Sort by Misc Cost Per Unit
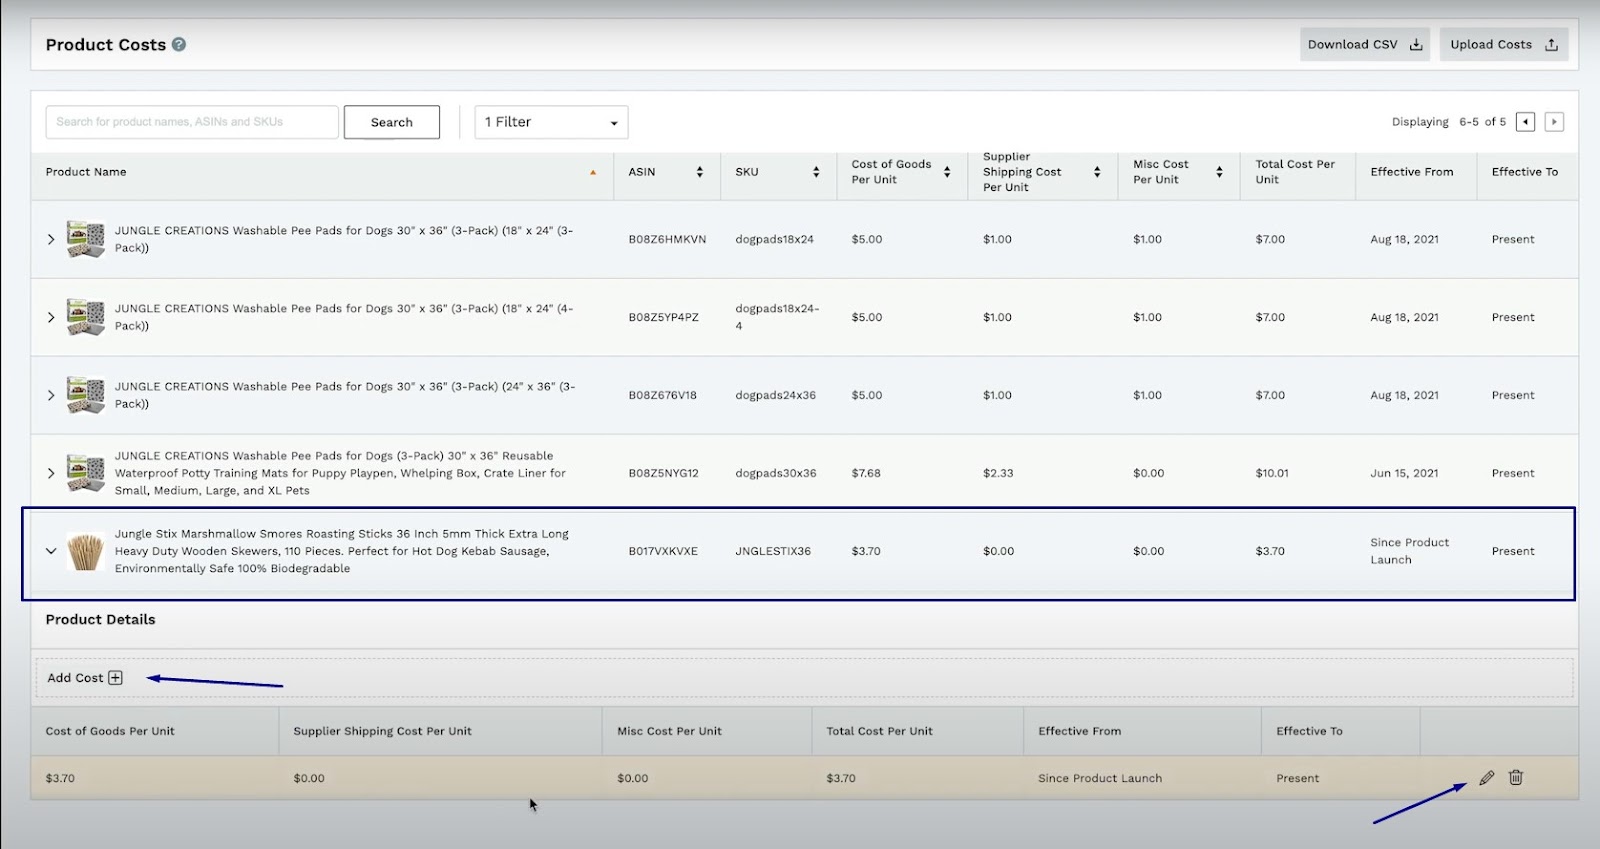 [1219, 172]
